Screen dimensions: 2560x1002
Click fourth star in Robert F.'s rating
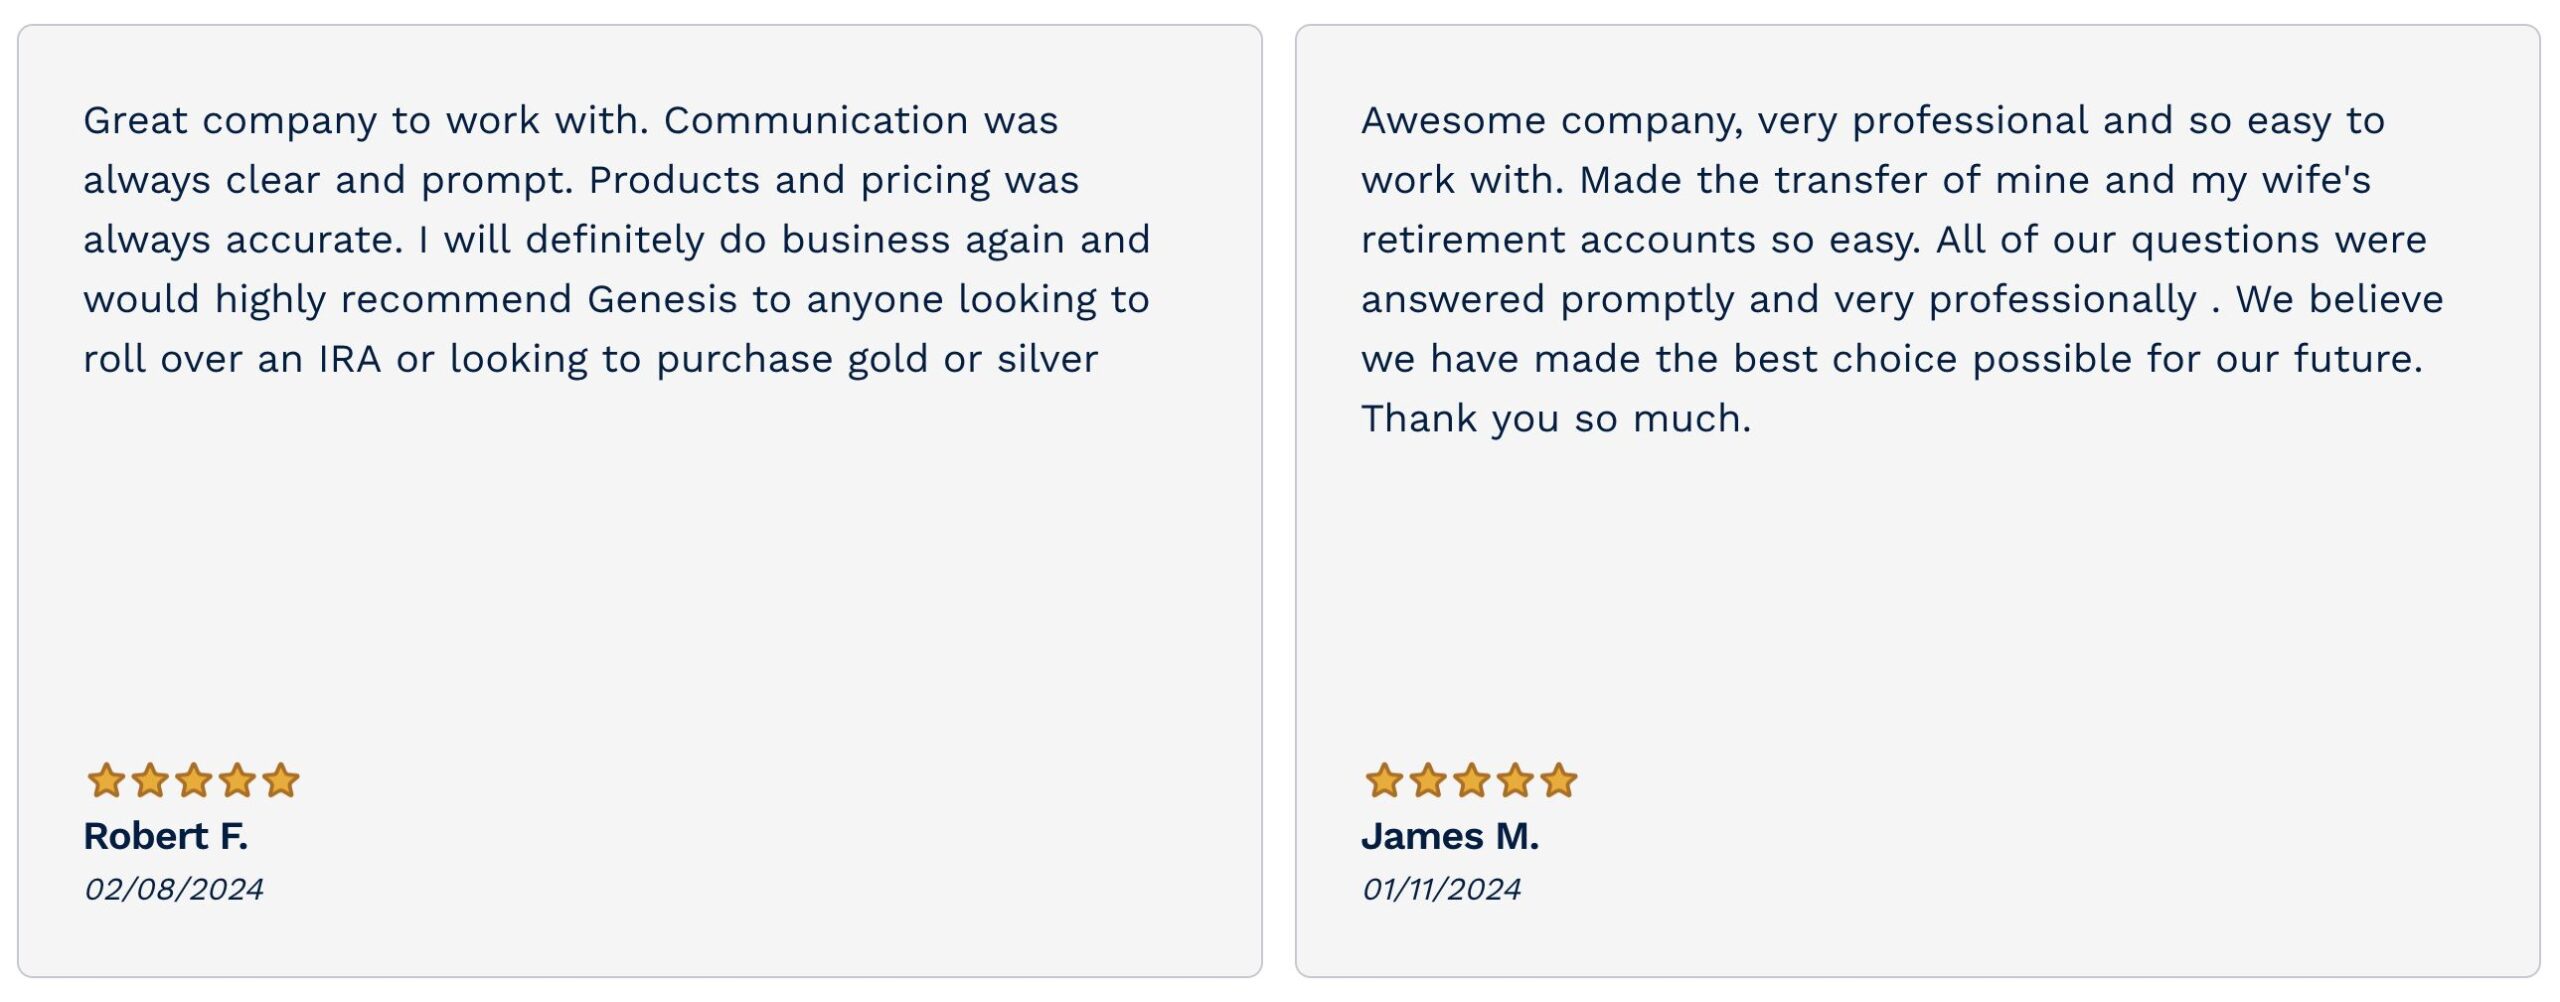(x=237, y=781)
